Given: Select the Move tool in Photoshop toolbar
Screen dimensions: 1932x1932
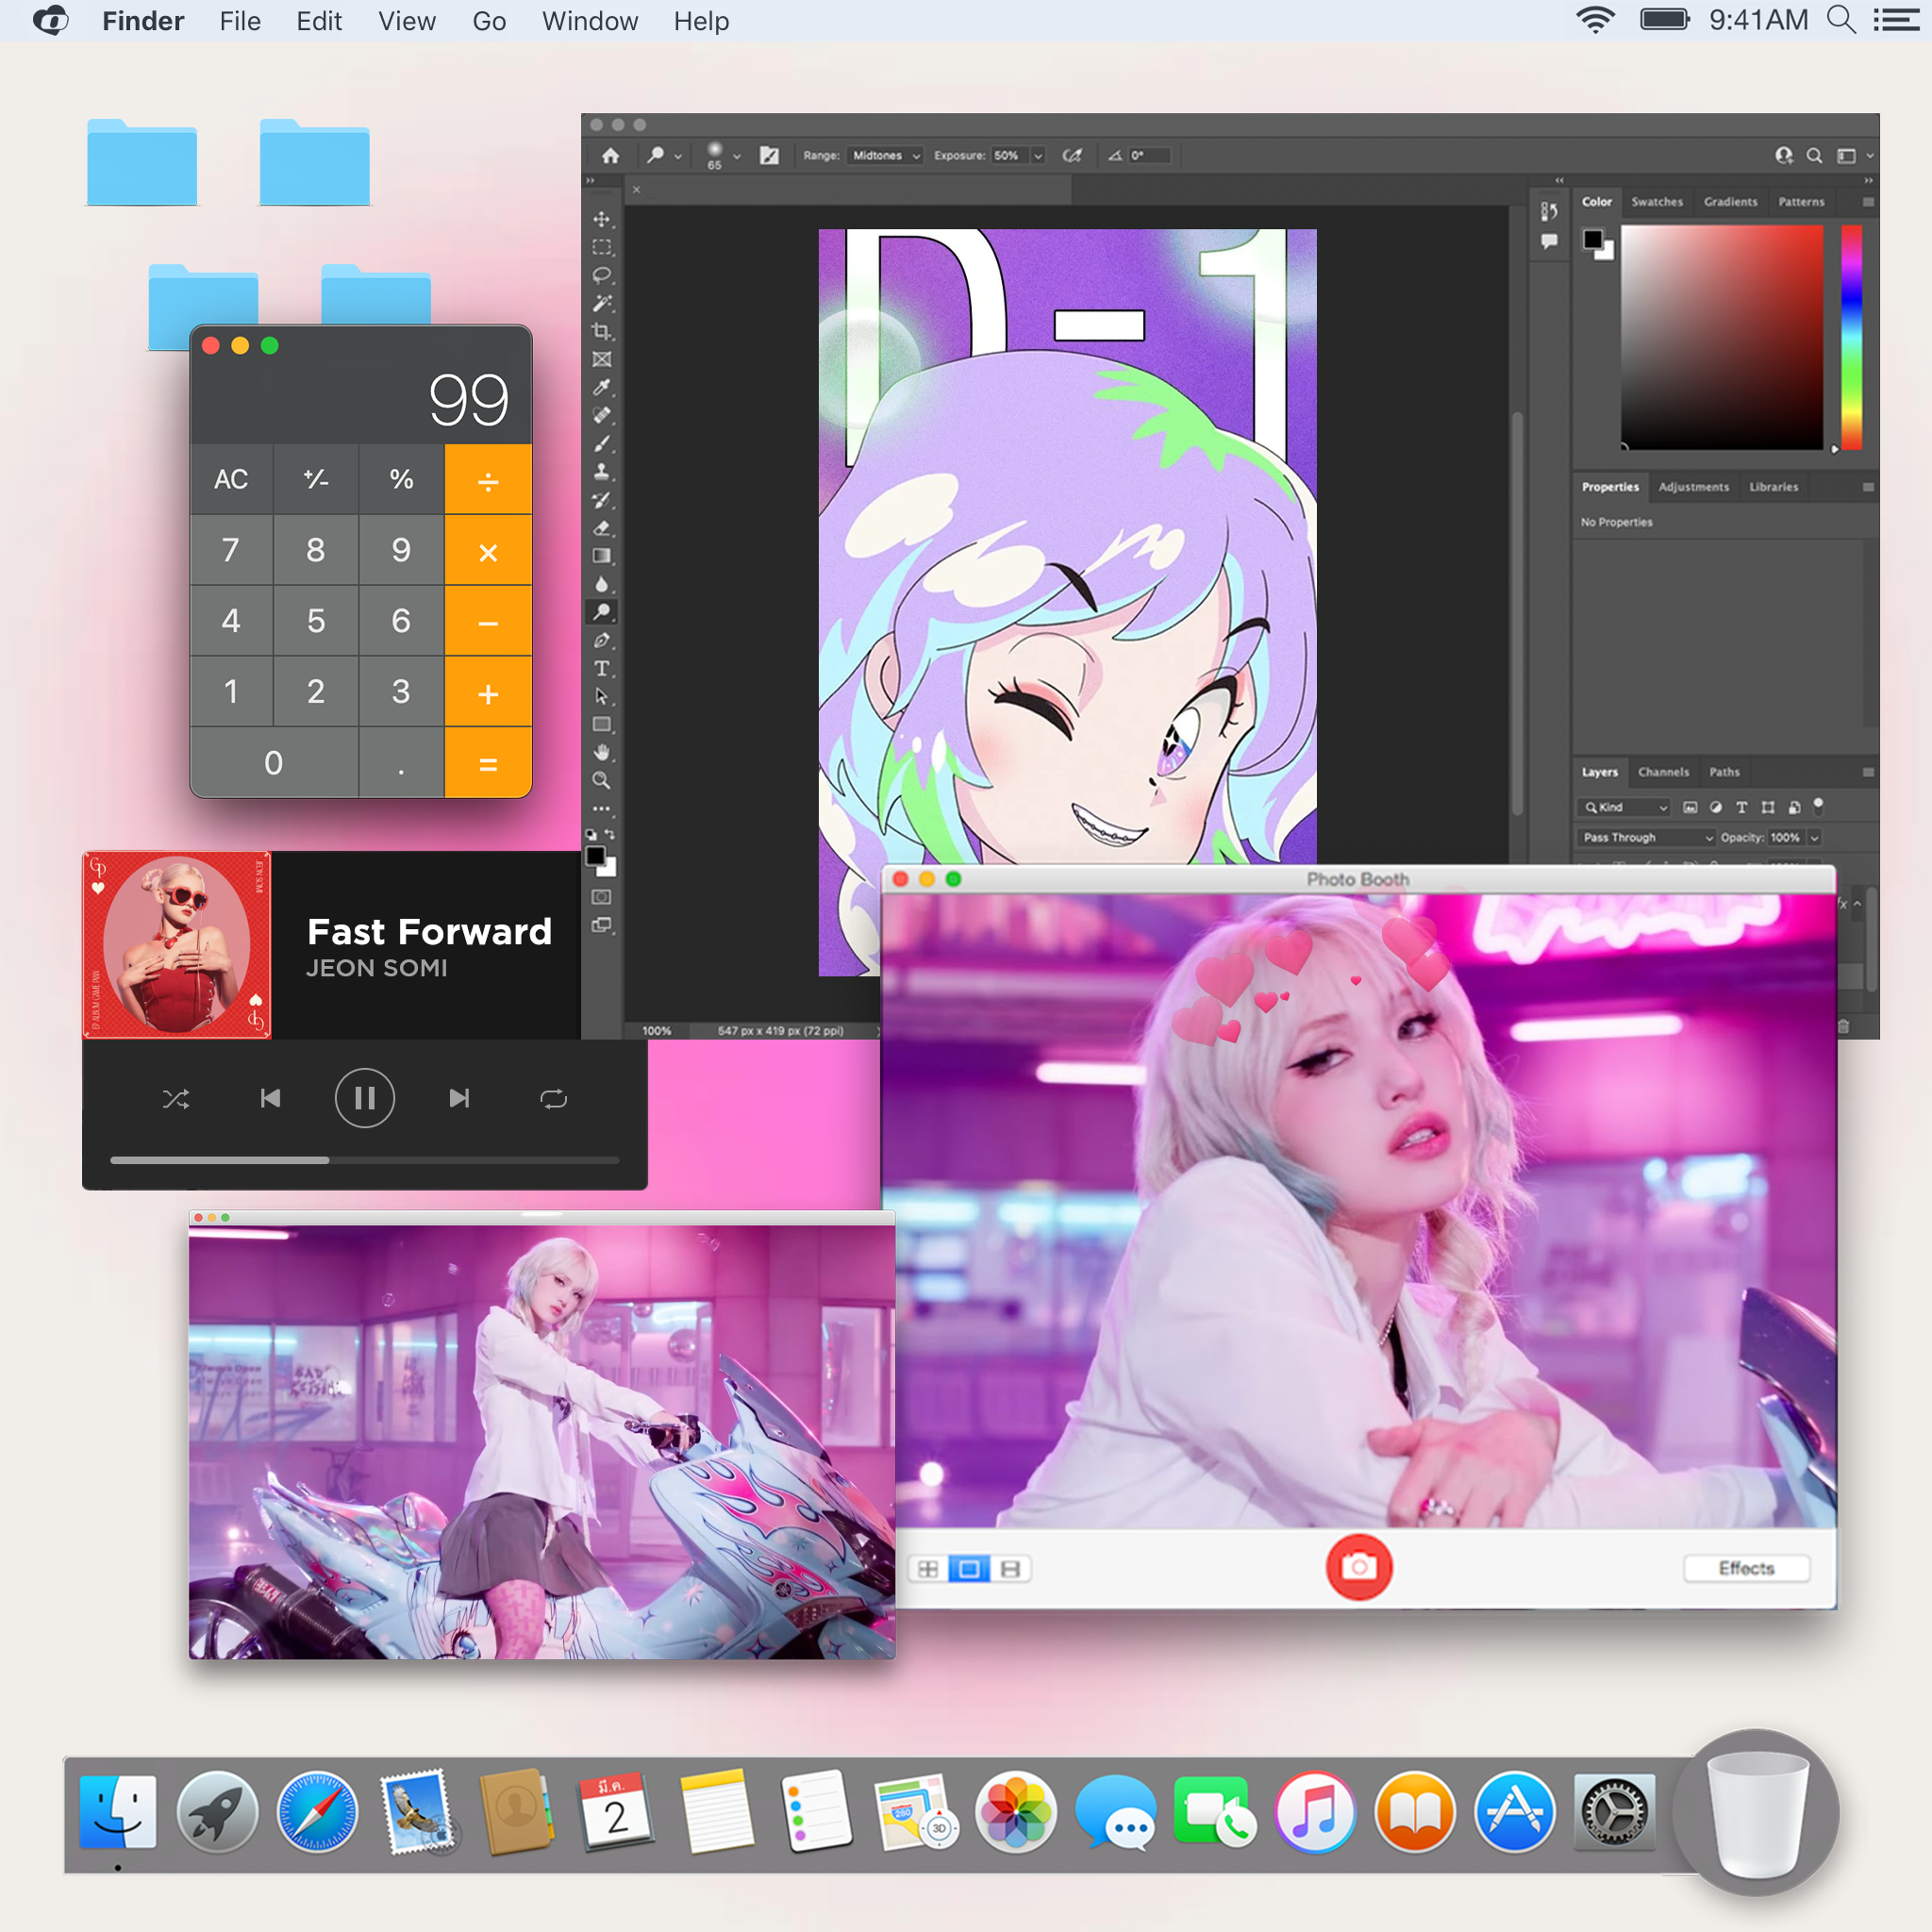Looking at the screenshot, I should click(x=601, y=219).
